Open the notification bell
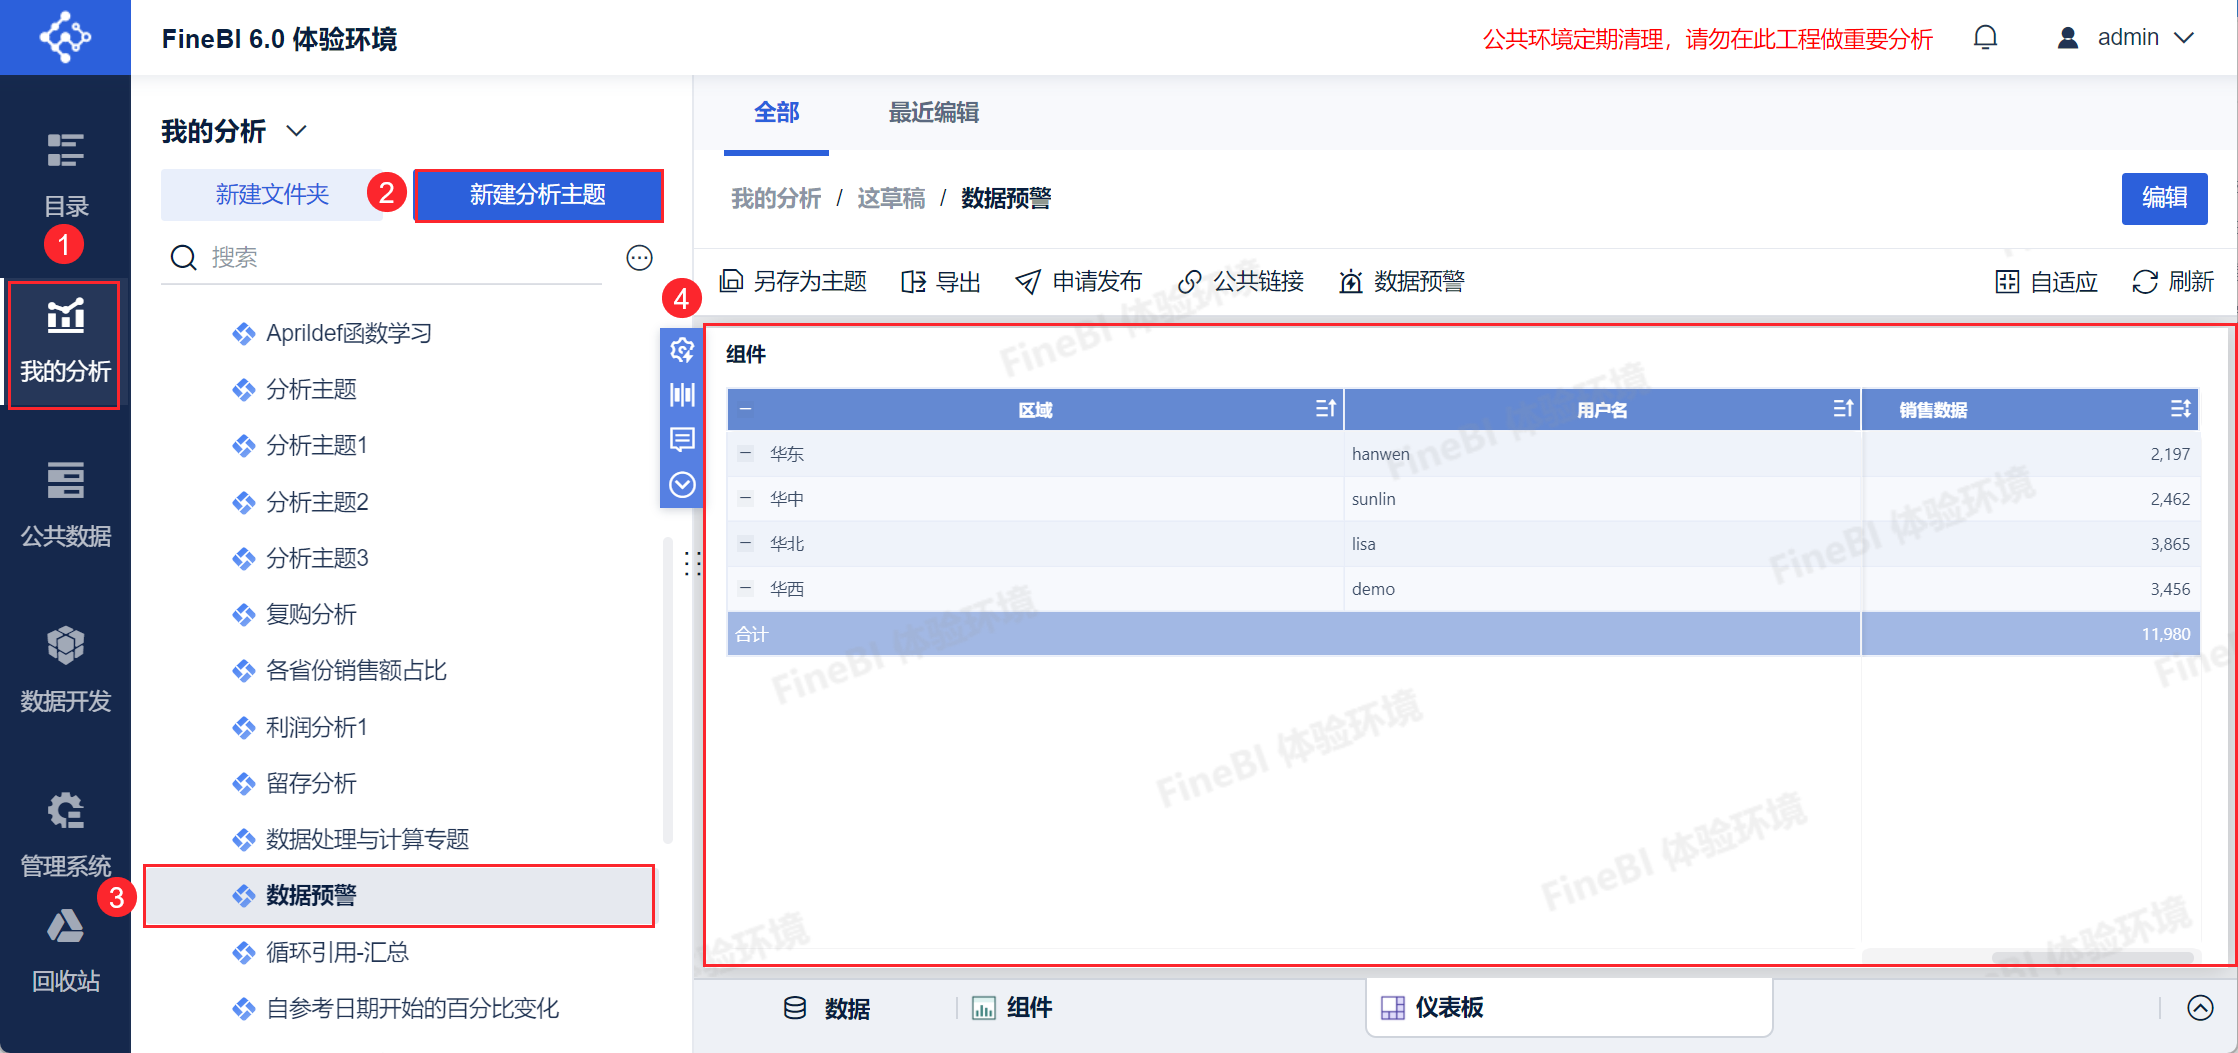Viewport: 2238px width, 1053px height. [1985, 38]
